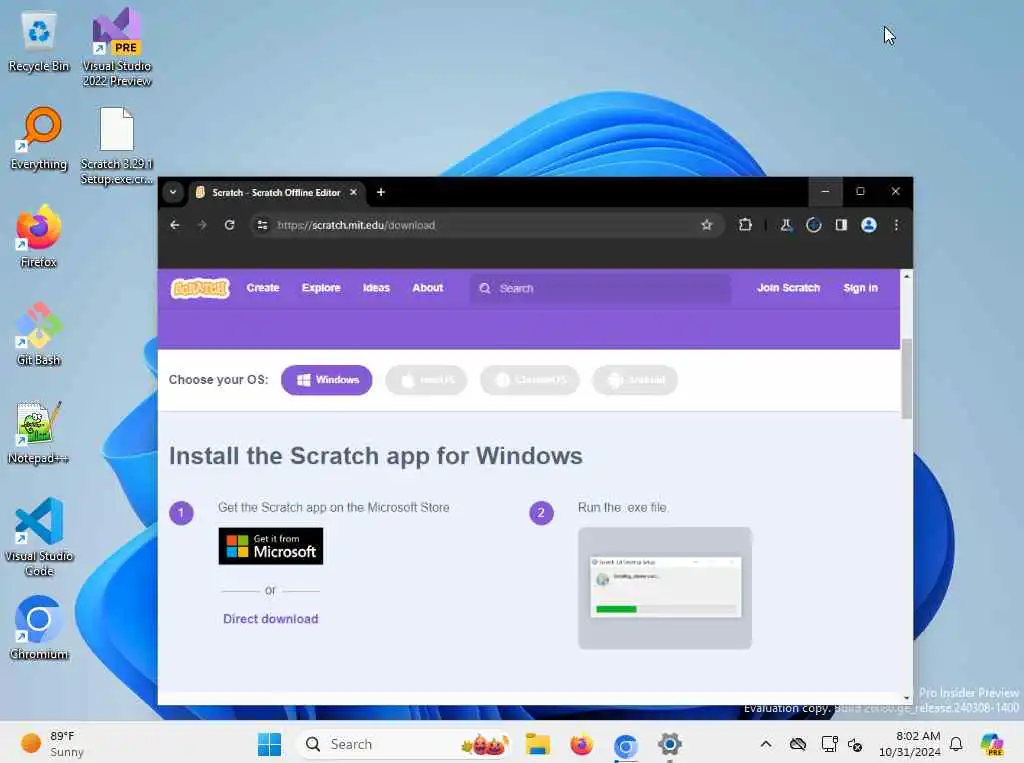Screen dimensions: 1024x763
Task: Open the browser three-dot menu
Action: point(896,225)
